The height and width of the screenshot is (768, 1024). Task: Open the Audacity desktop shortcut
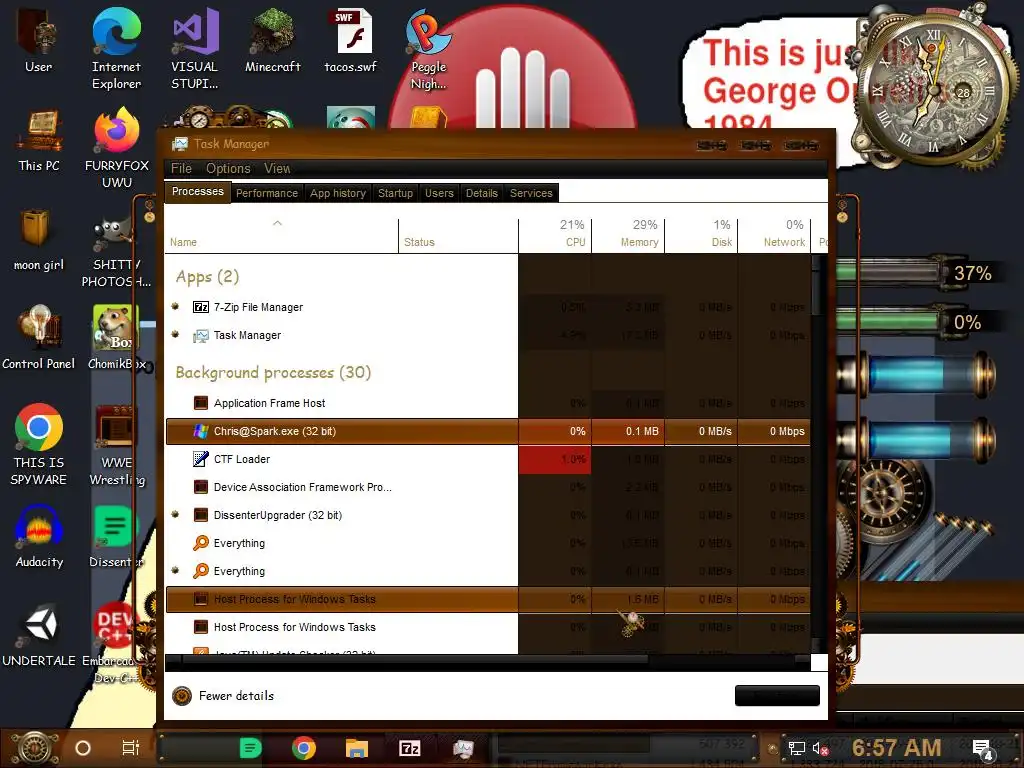39,536
